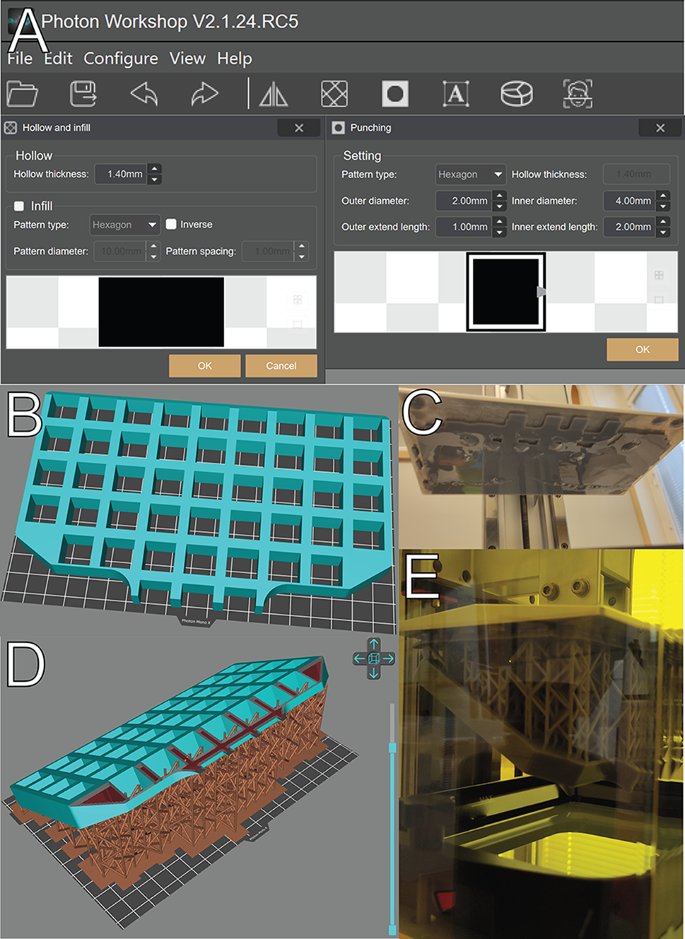This screenshot has height=939, width=685.
Task: Click grid icon in Punching preview
Action: (x=659, y=275)
